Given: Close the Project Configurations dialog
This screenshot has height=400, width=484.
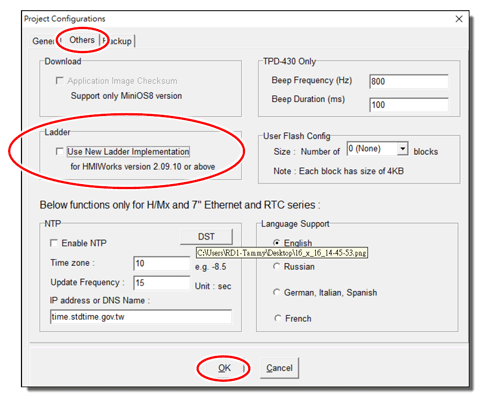Looking at the screenshot, I should coord(459,19).
